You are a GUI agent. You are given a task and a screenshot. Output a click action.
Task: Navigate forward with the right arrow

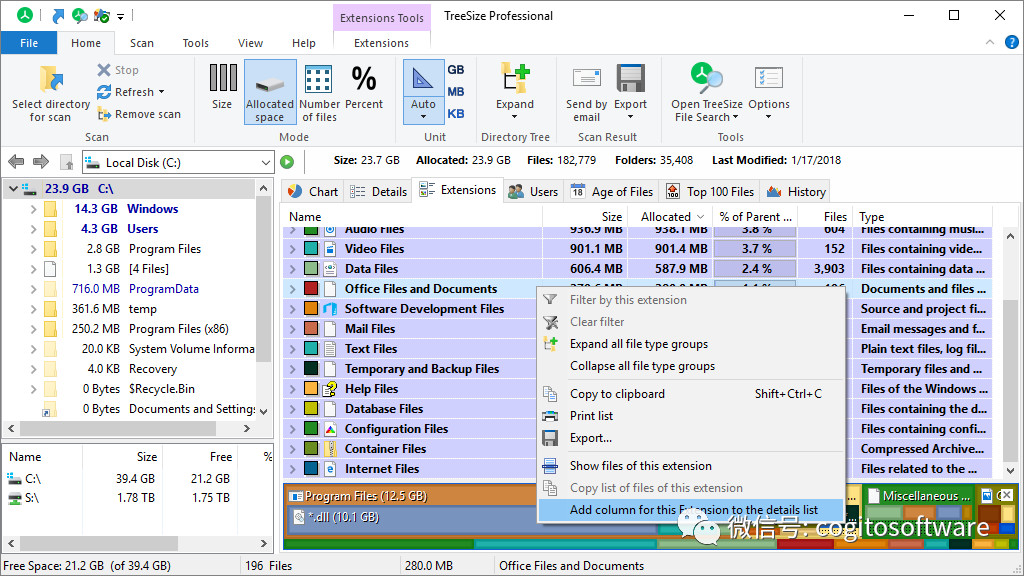[x=41, y=161]
